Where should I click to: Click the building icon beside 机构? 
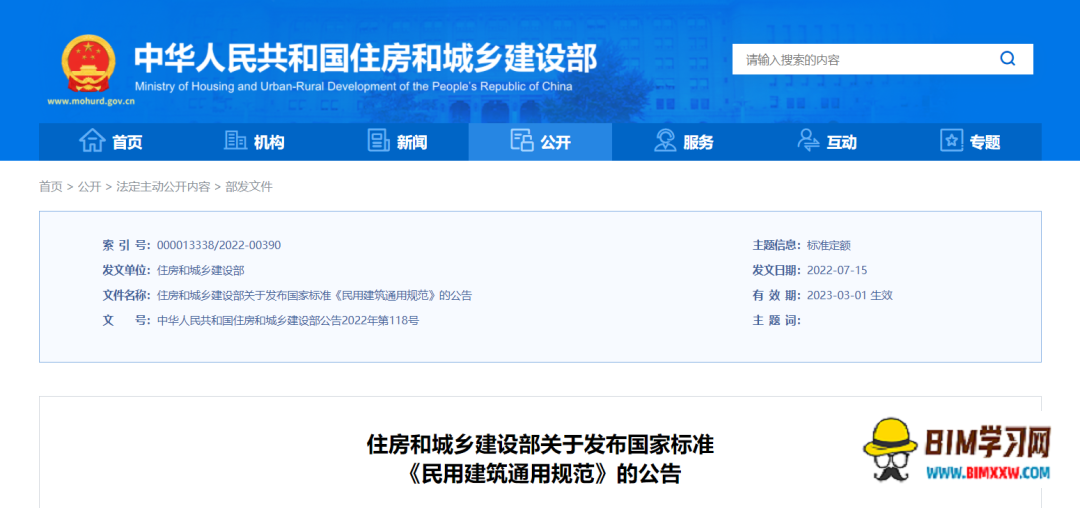[235, 141]
